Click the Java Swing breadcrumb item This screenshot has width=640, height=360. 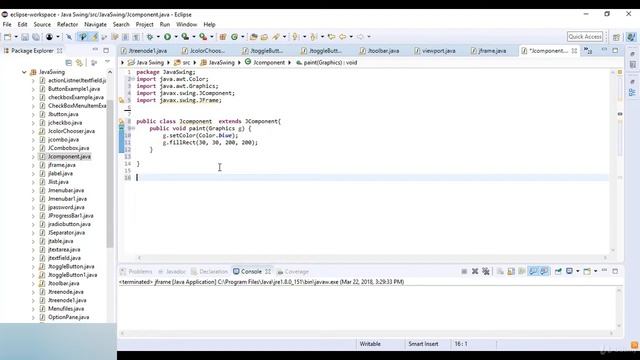[146, 62]
